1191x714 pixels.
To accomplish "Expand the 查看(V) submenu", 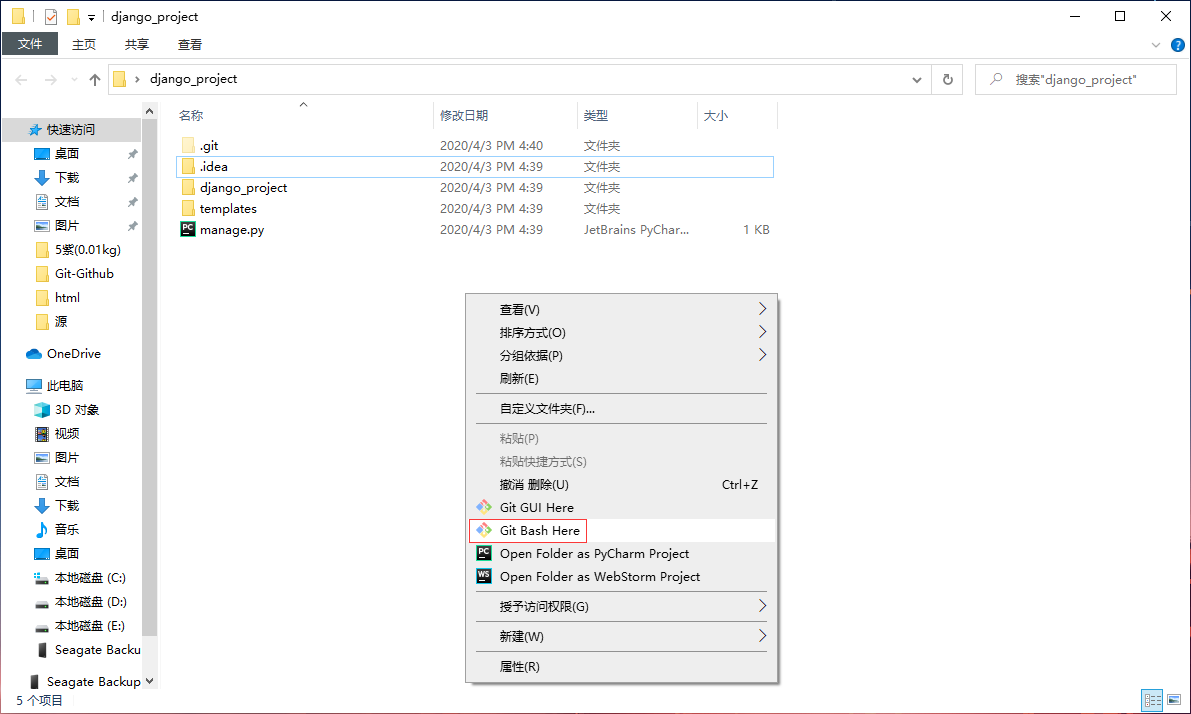I will [x=763, y=309].
